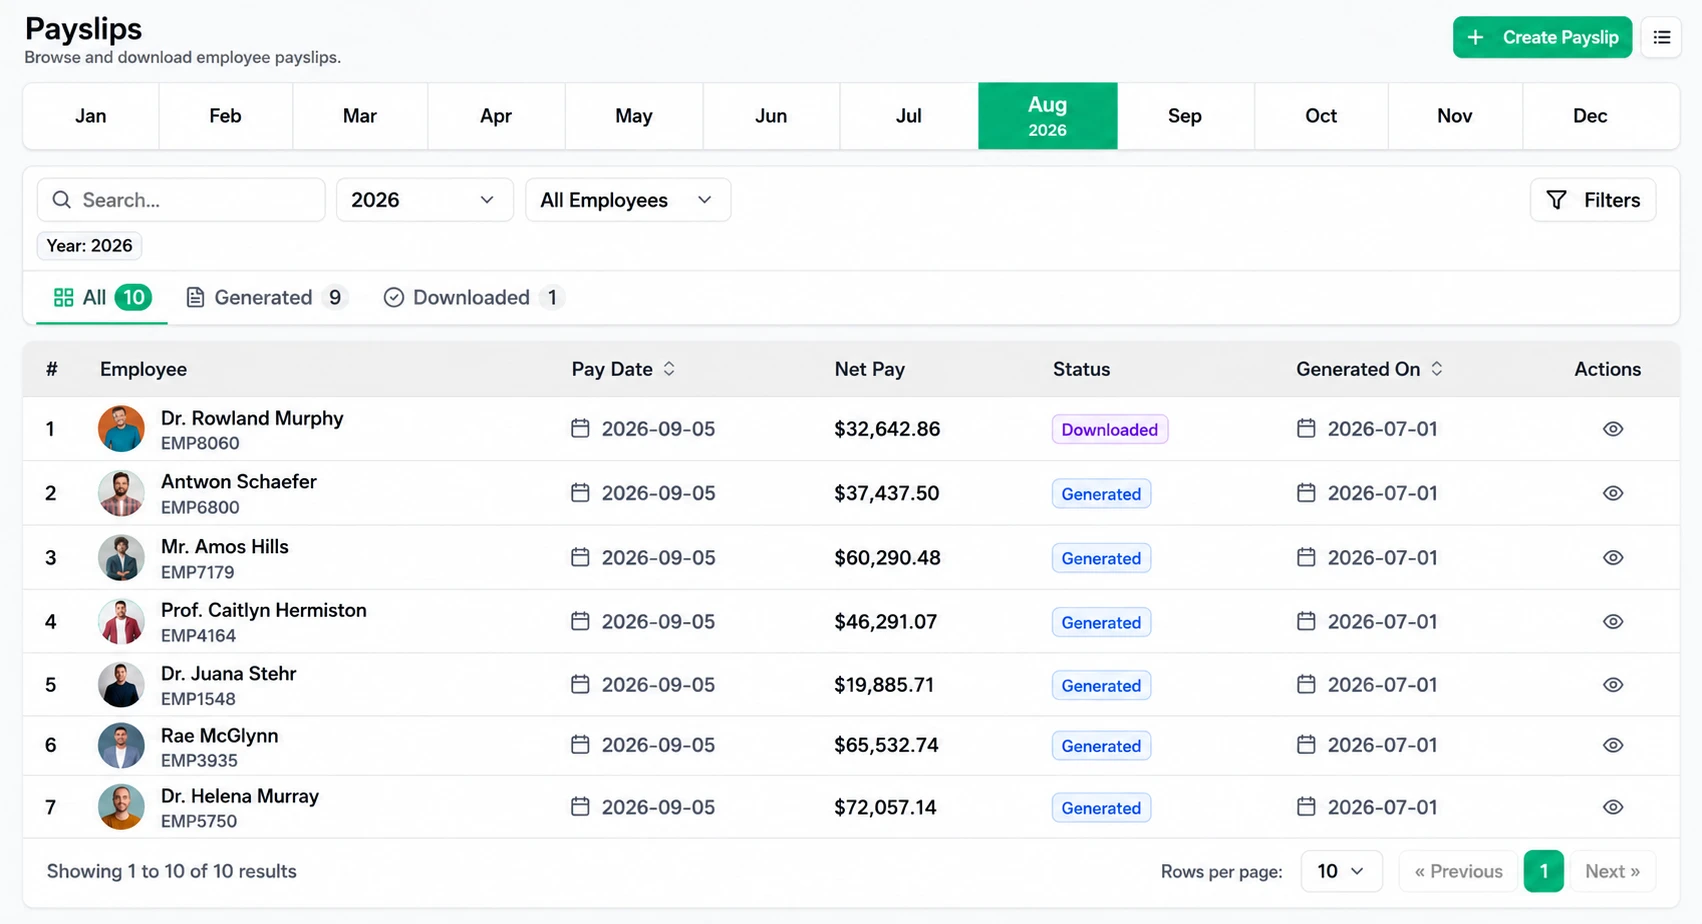Click Dr. Rowland Murphy's avatar

[x=121, y=429]
